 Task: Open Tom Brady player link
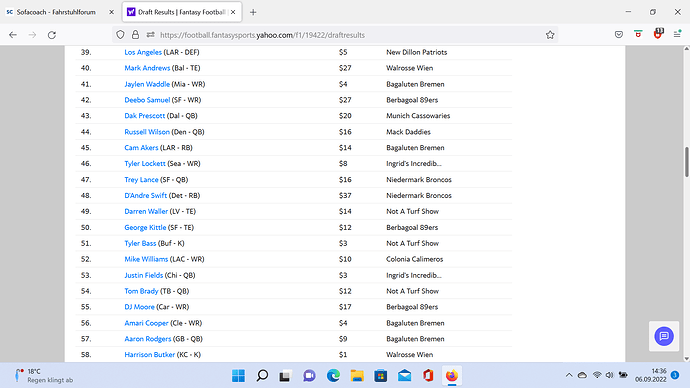[x=141, y=291]
